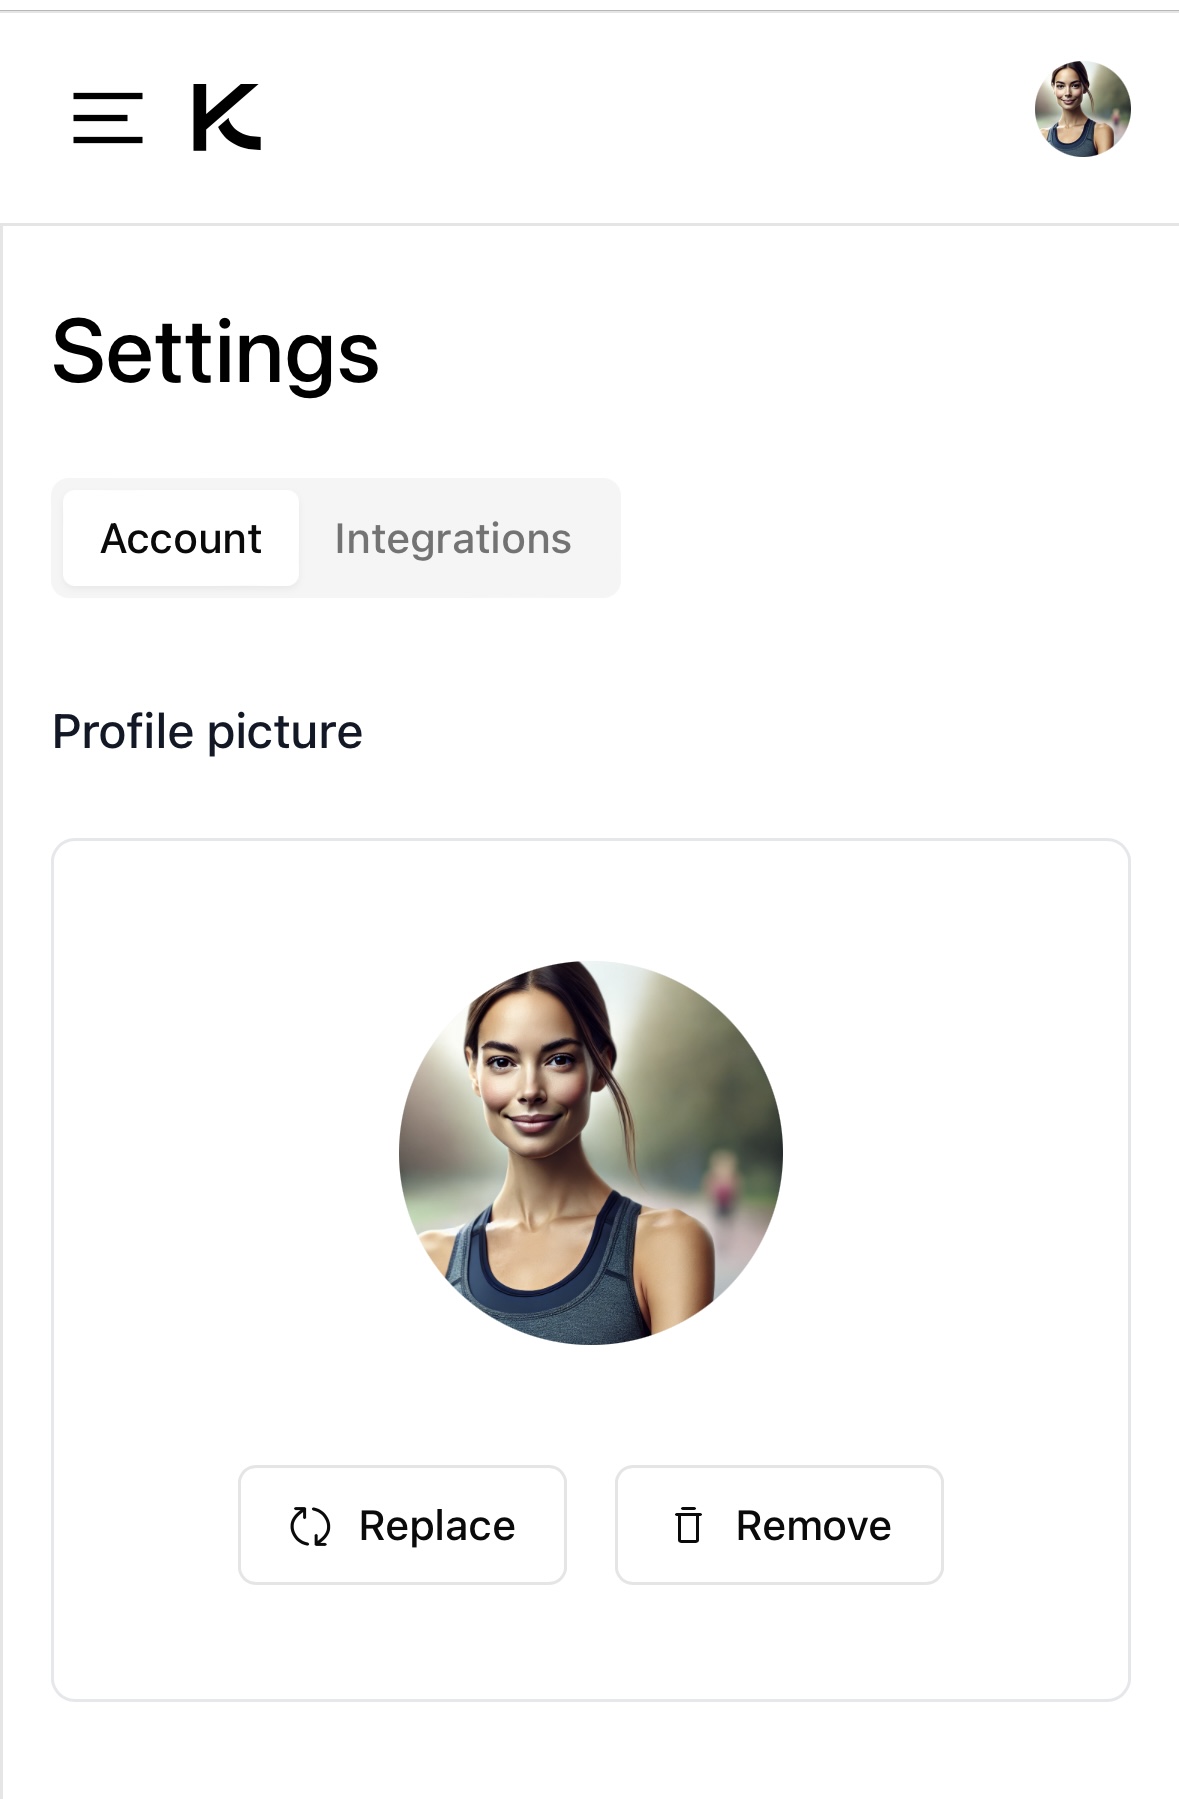Switch to the Account tab

coord(181,539)
